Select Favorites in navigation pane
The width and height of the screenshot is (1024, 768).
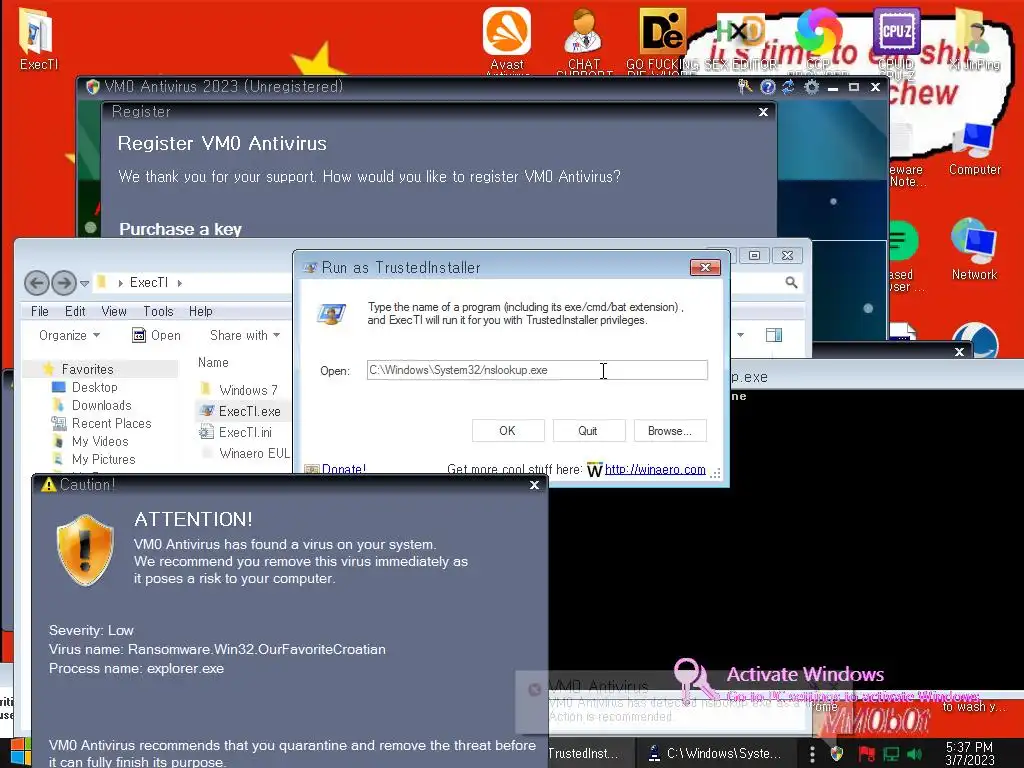coord(88,369)
